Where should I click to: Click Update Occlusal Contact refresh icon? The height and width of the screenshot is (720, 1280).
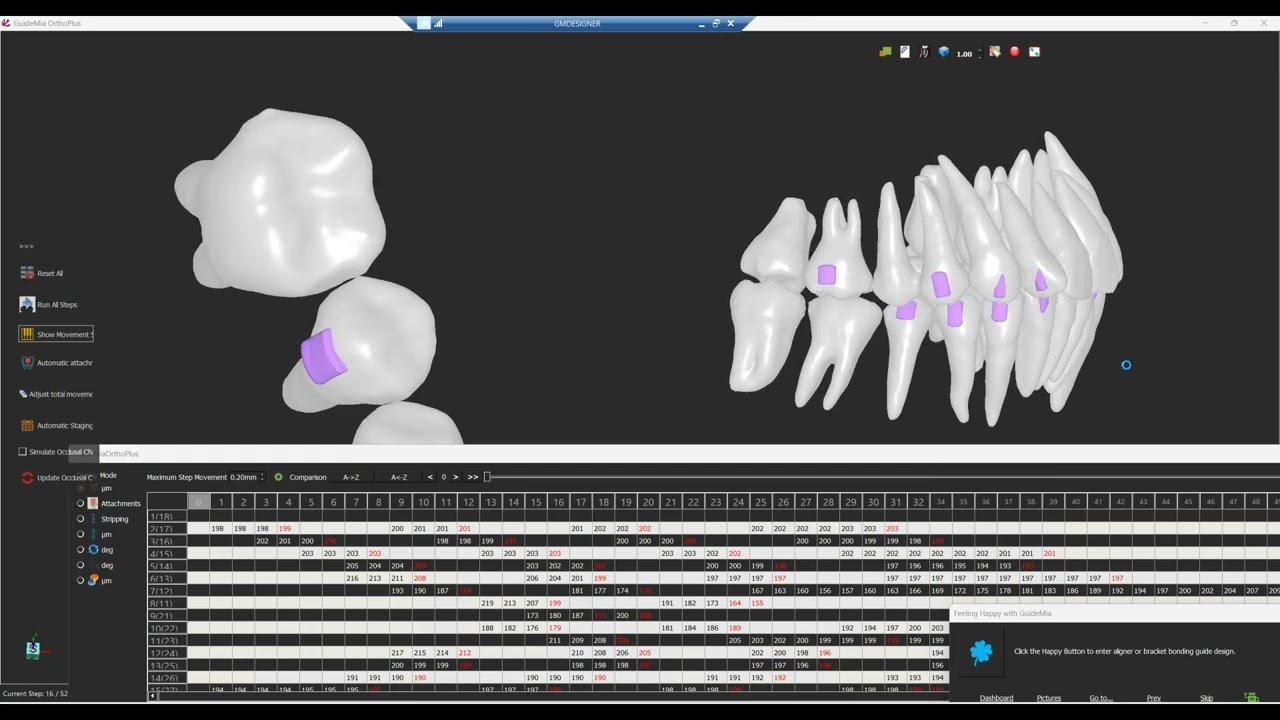[27, 478]
